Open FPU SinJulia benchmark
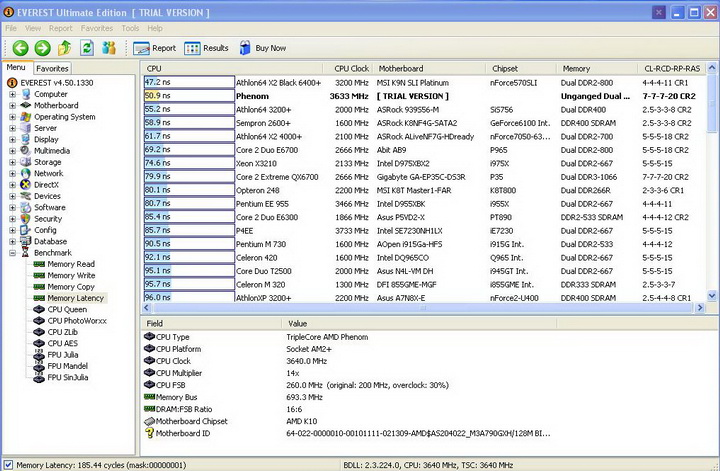 click(61, 377)
